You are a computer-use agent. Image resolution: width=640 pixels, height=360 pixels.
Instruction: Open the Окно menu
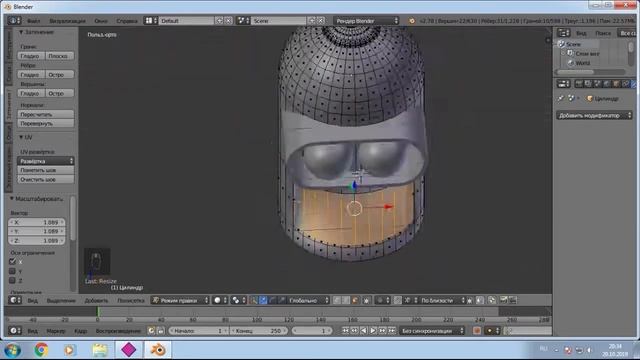pyautogui.click(x=101, y=20)
